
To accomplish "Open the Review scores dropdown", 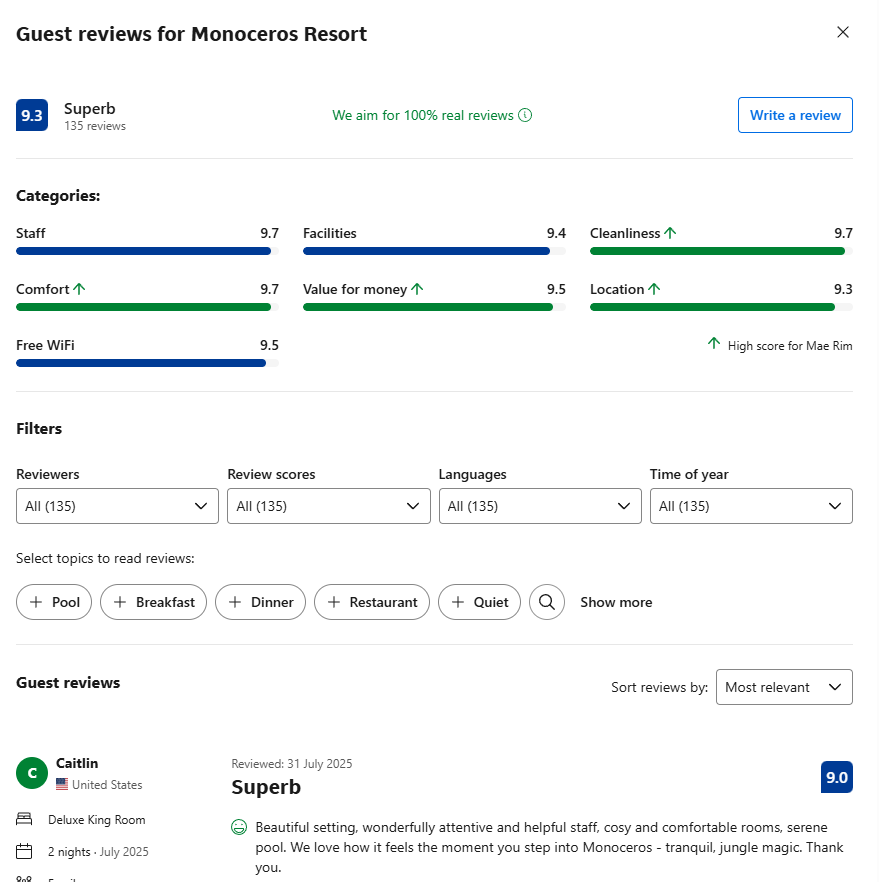I will (x=328, y=506).
